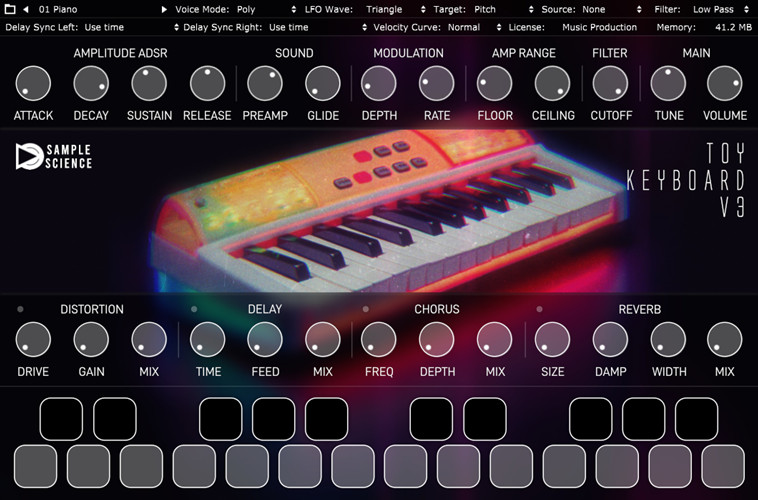Click the Chorus Mix knob

click(495, 340)
